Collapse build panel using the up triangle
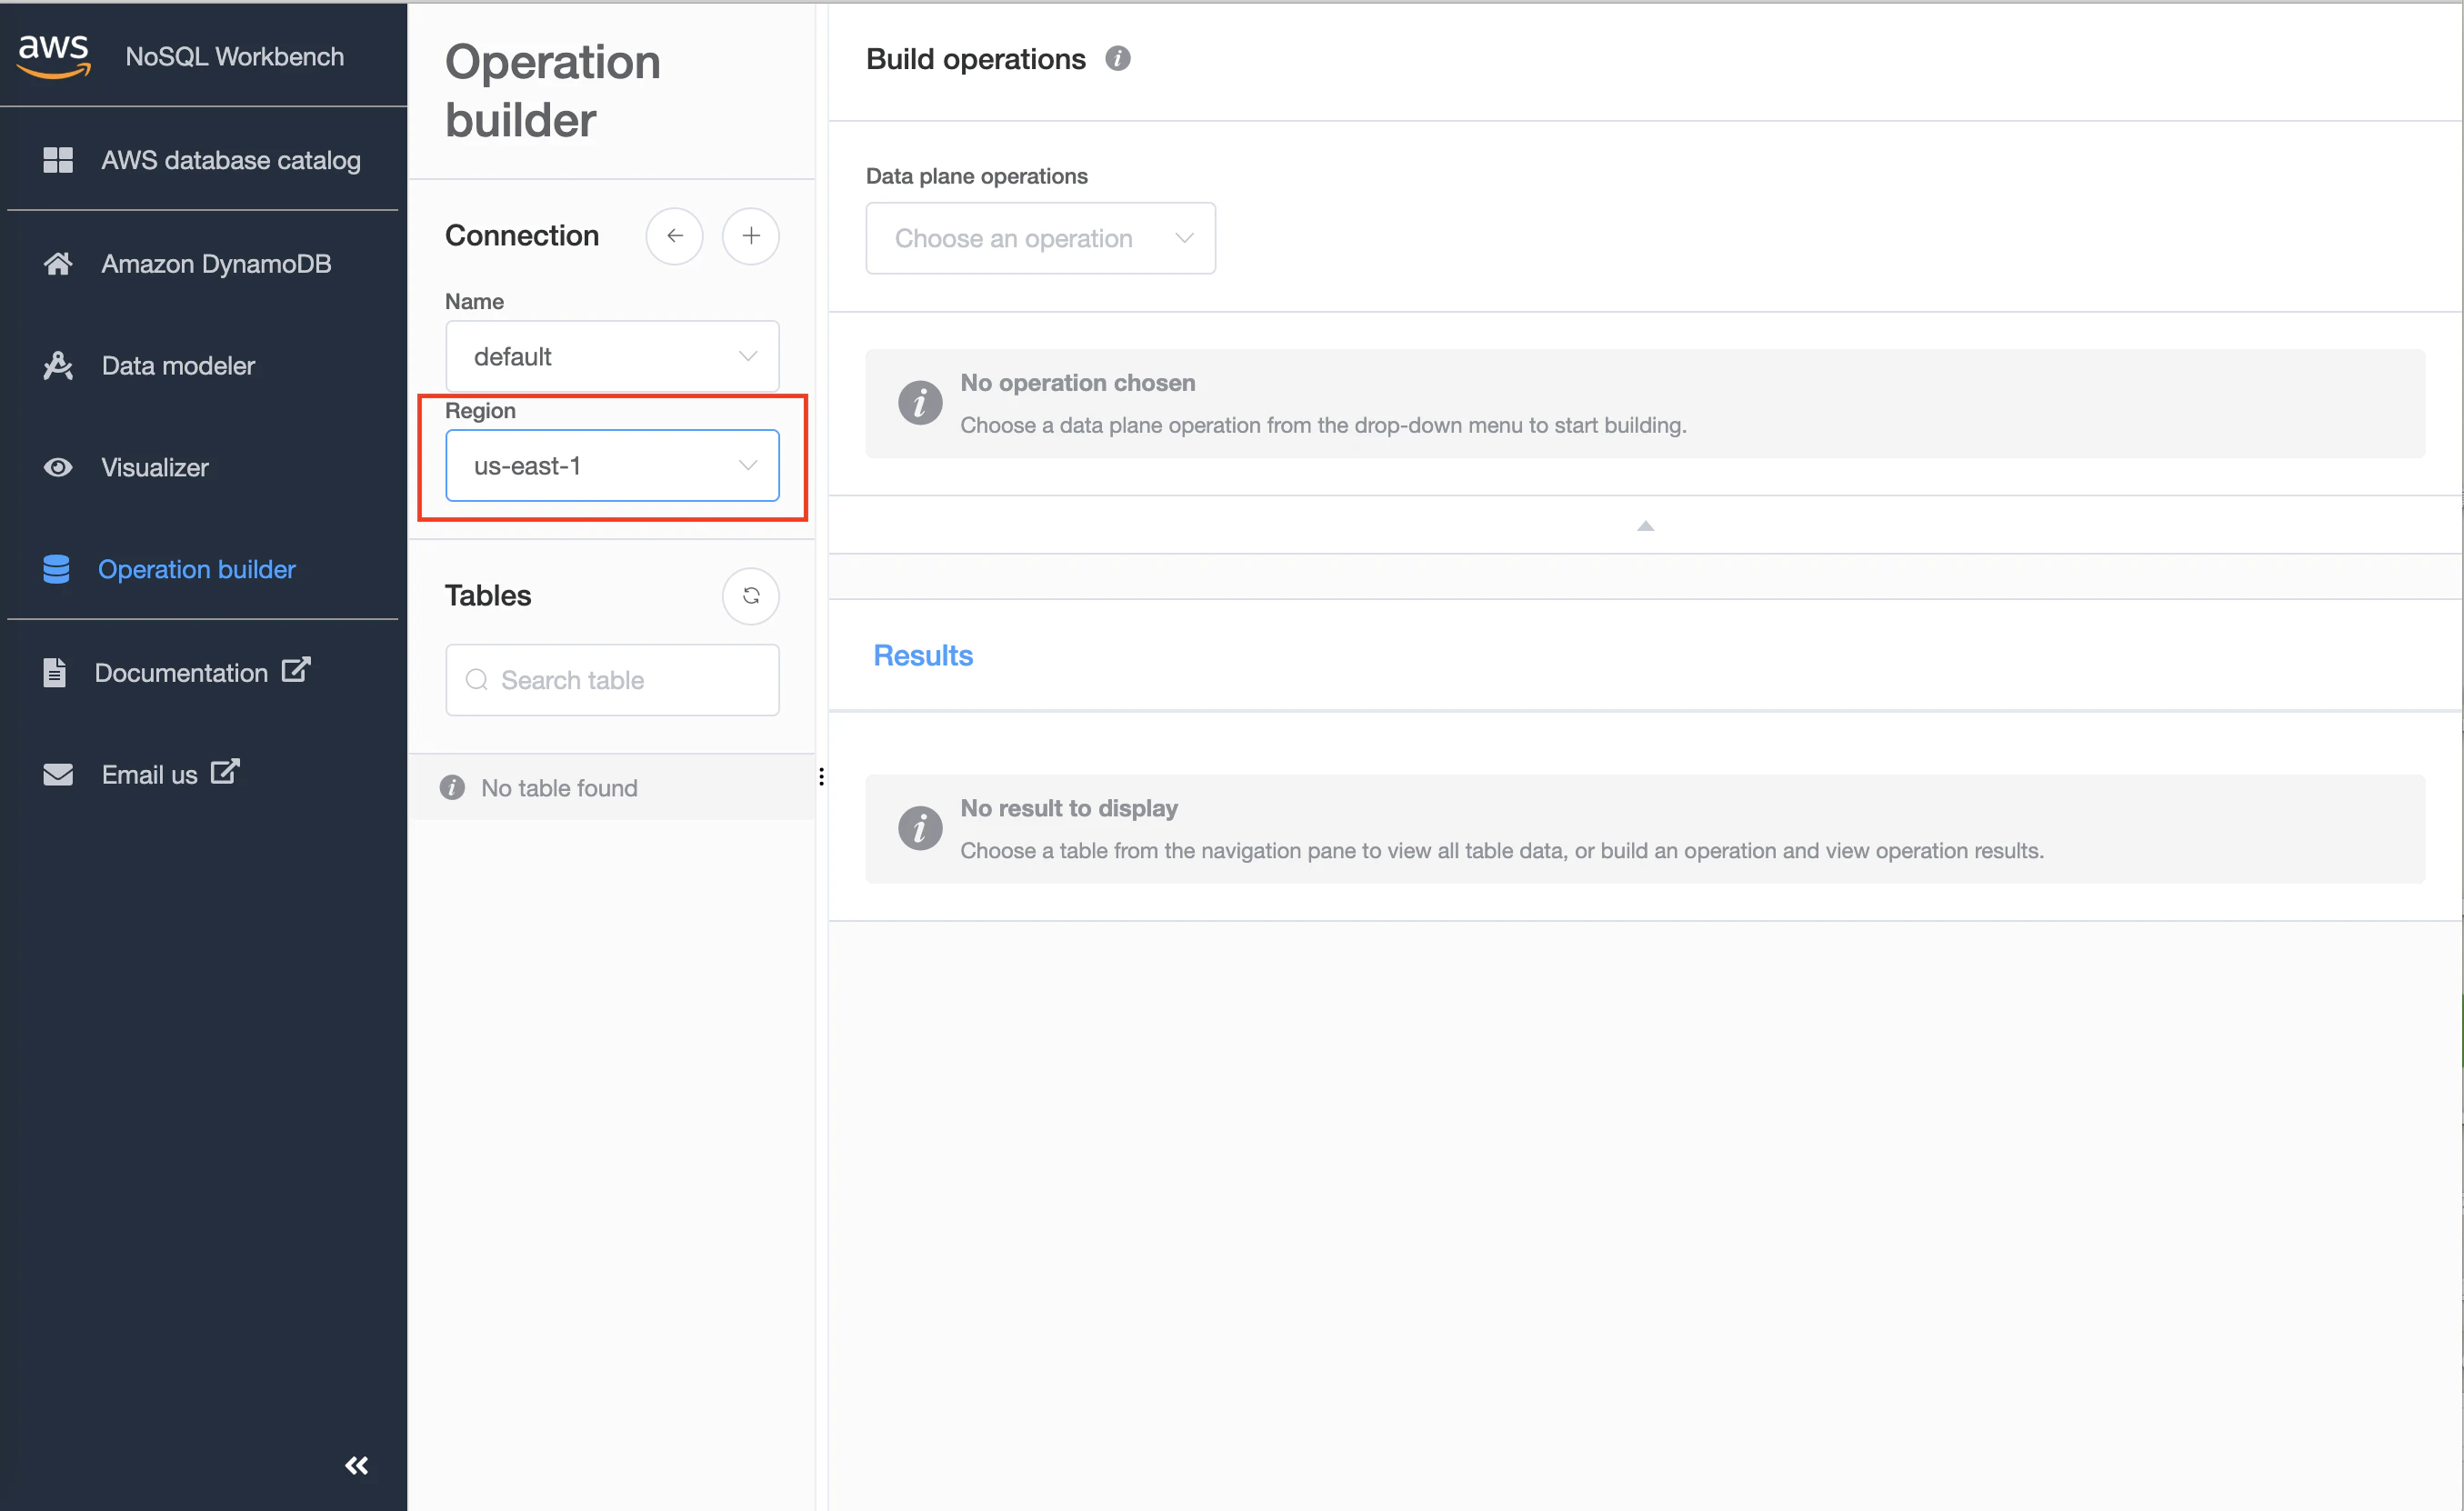 click(x=1645, y=526)
